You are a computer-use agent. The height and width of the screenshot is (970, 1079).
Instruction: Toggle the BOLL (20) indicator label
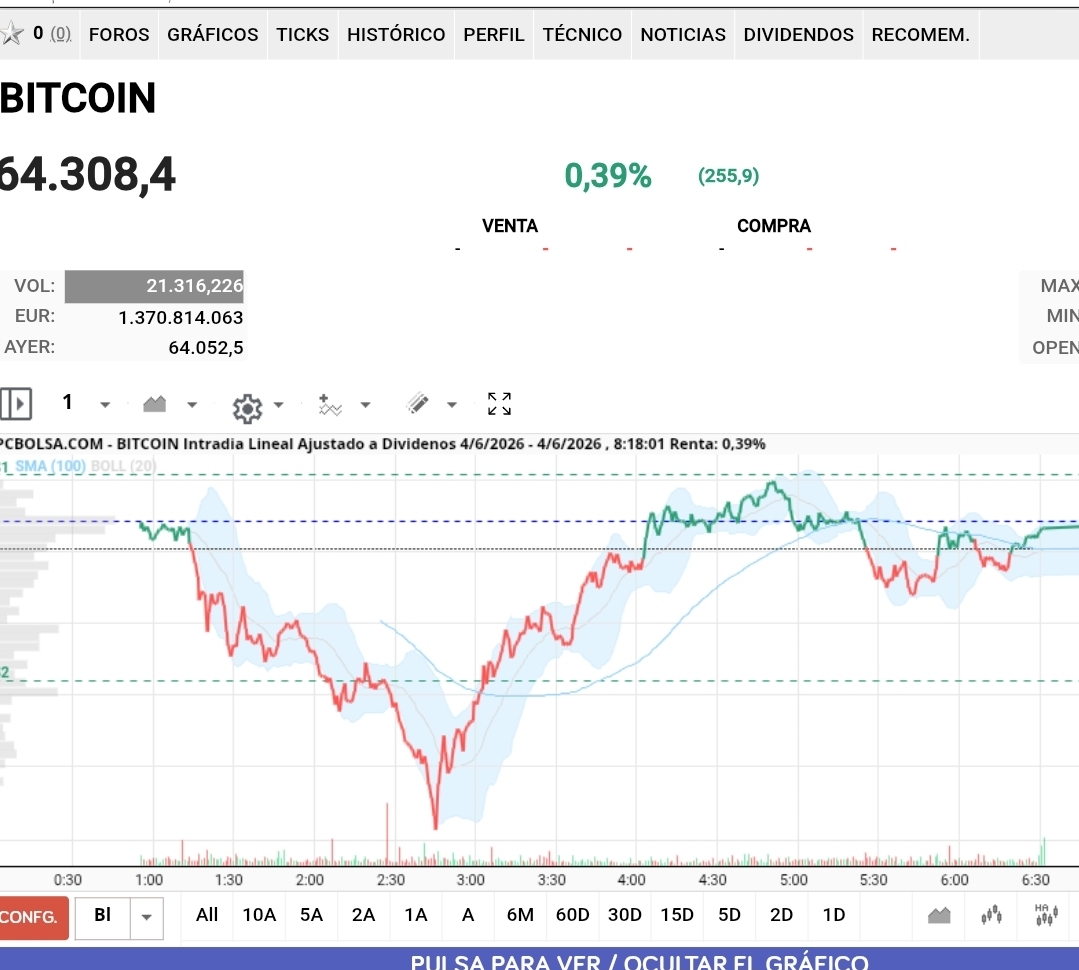click(x=124, y=466)
